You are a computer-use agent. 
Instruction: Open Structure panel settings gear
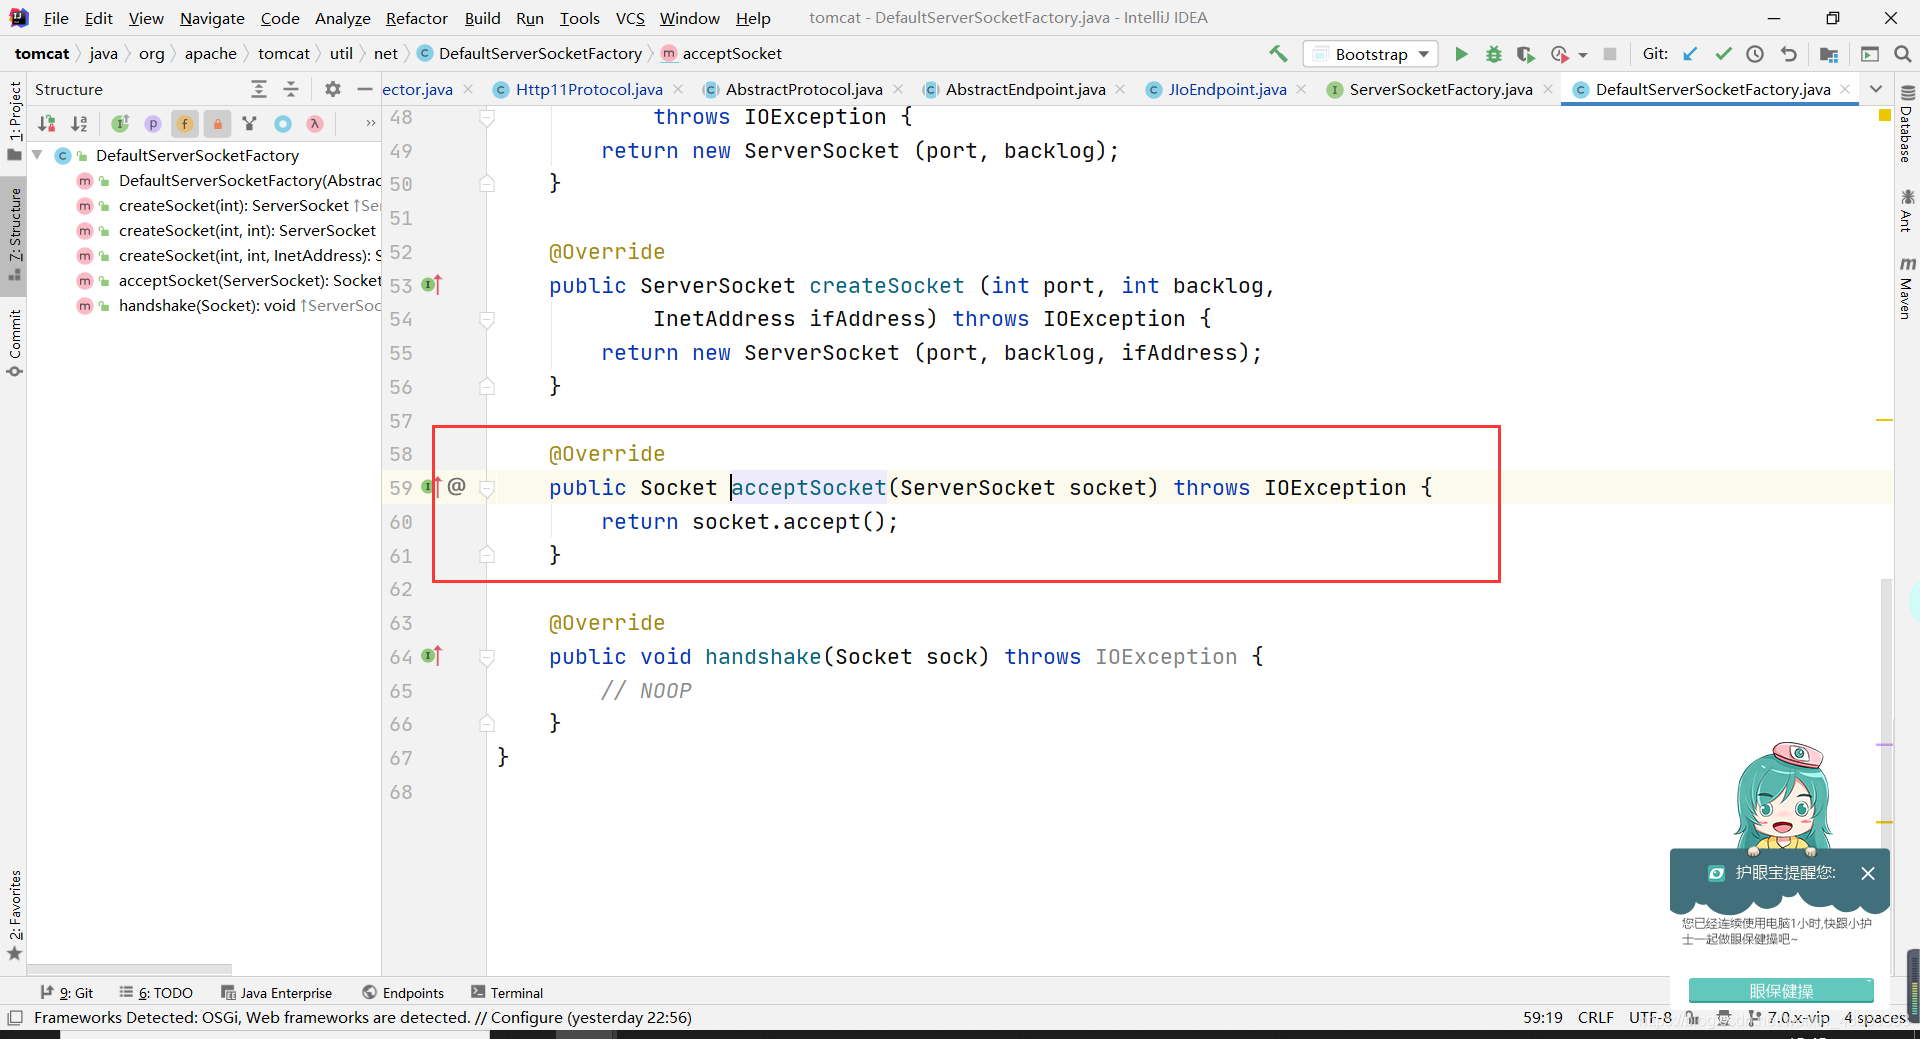(x=333, y=89)
